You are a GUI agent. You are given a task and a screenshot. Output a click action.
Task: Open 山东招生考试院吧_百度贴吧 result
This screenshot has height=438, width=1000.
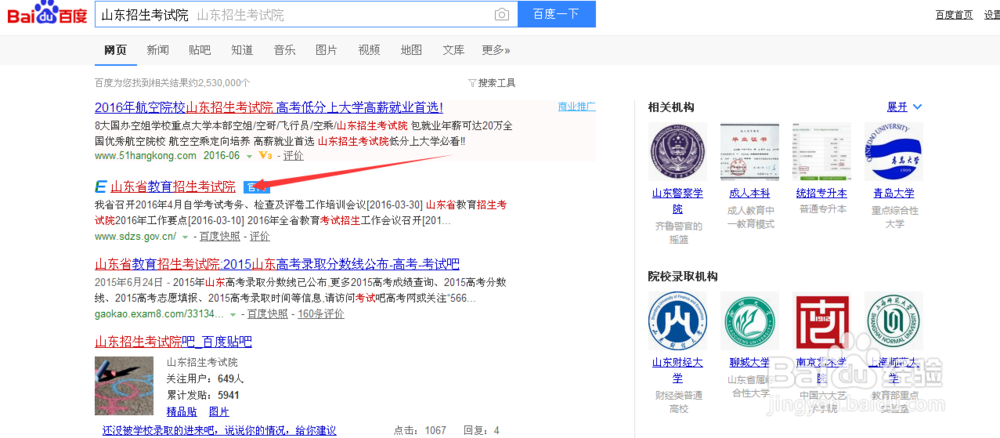click(173, 342)
